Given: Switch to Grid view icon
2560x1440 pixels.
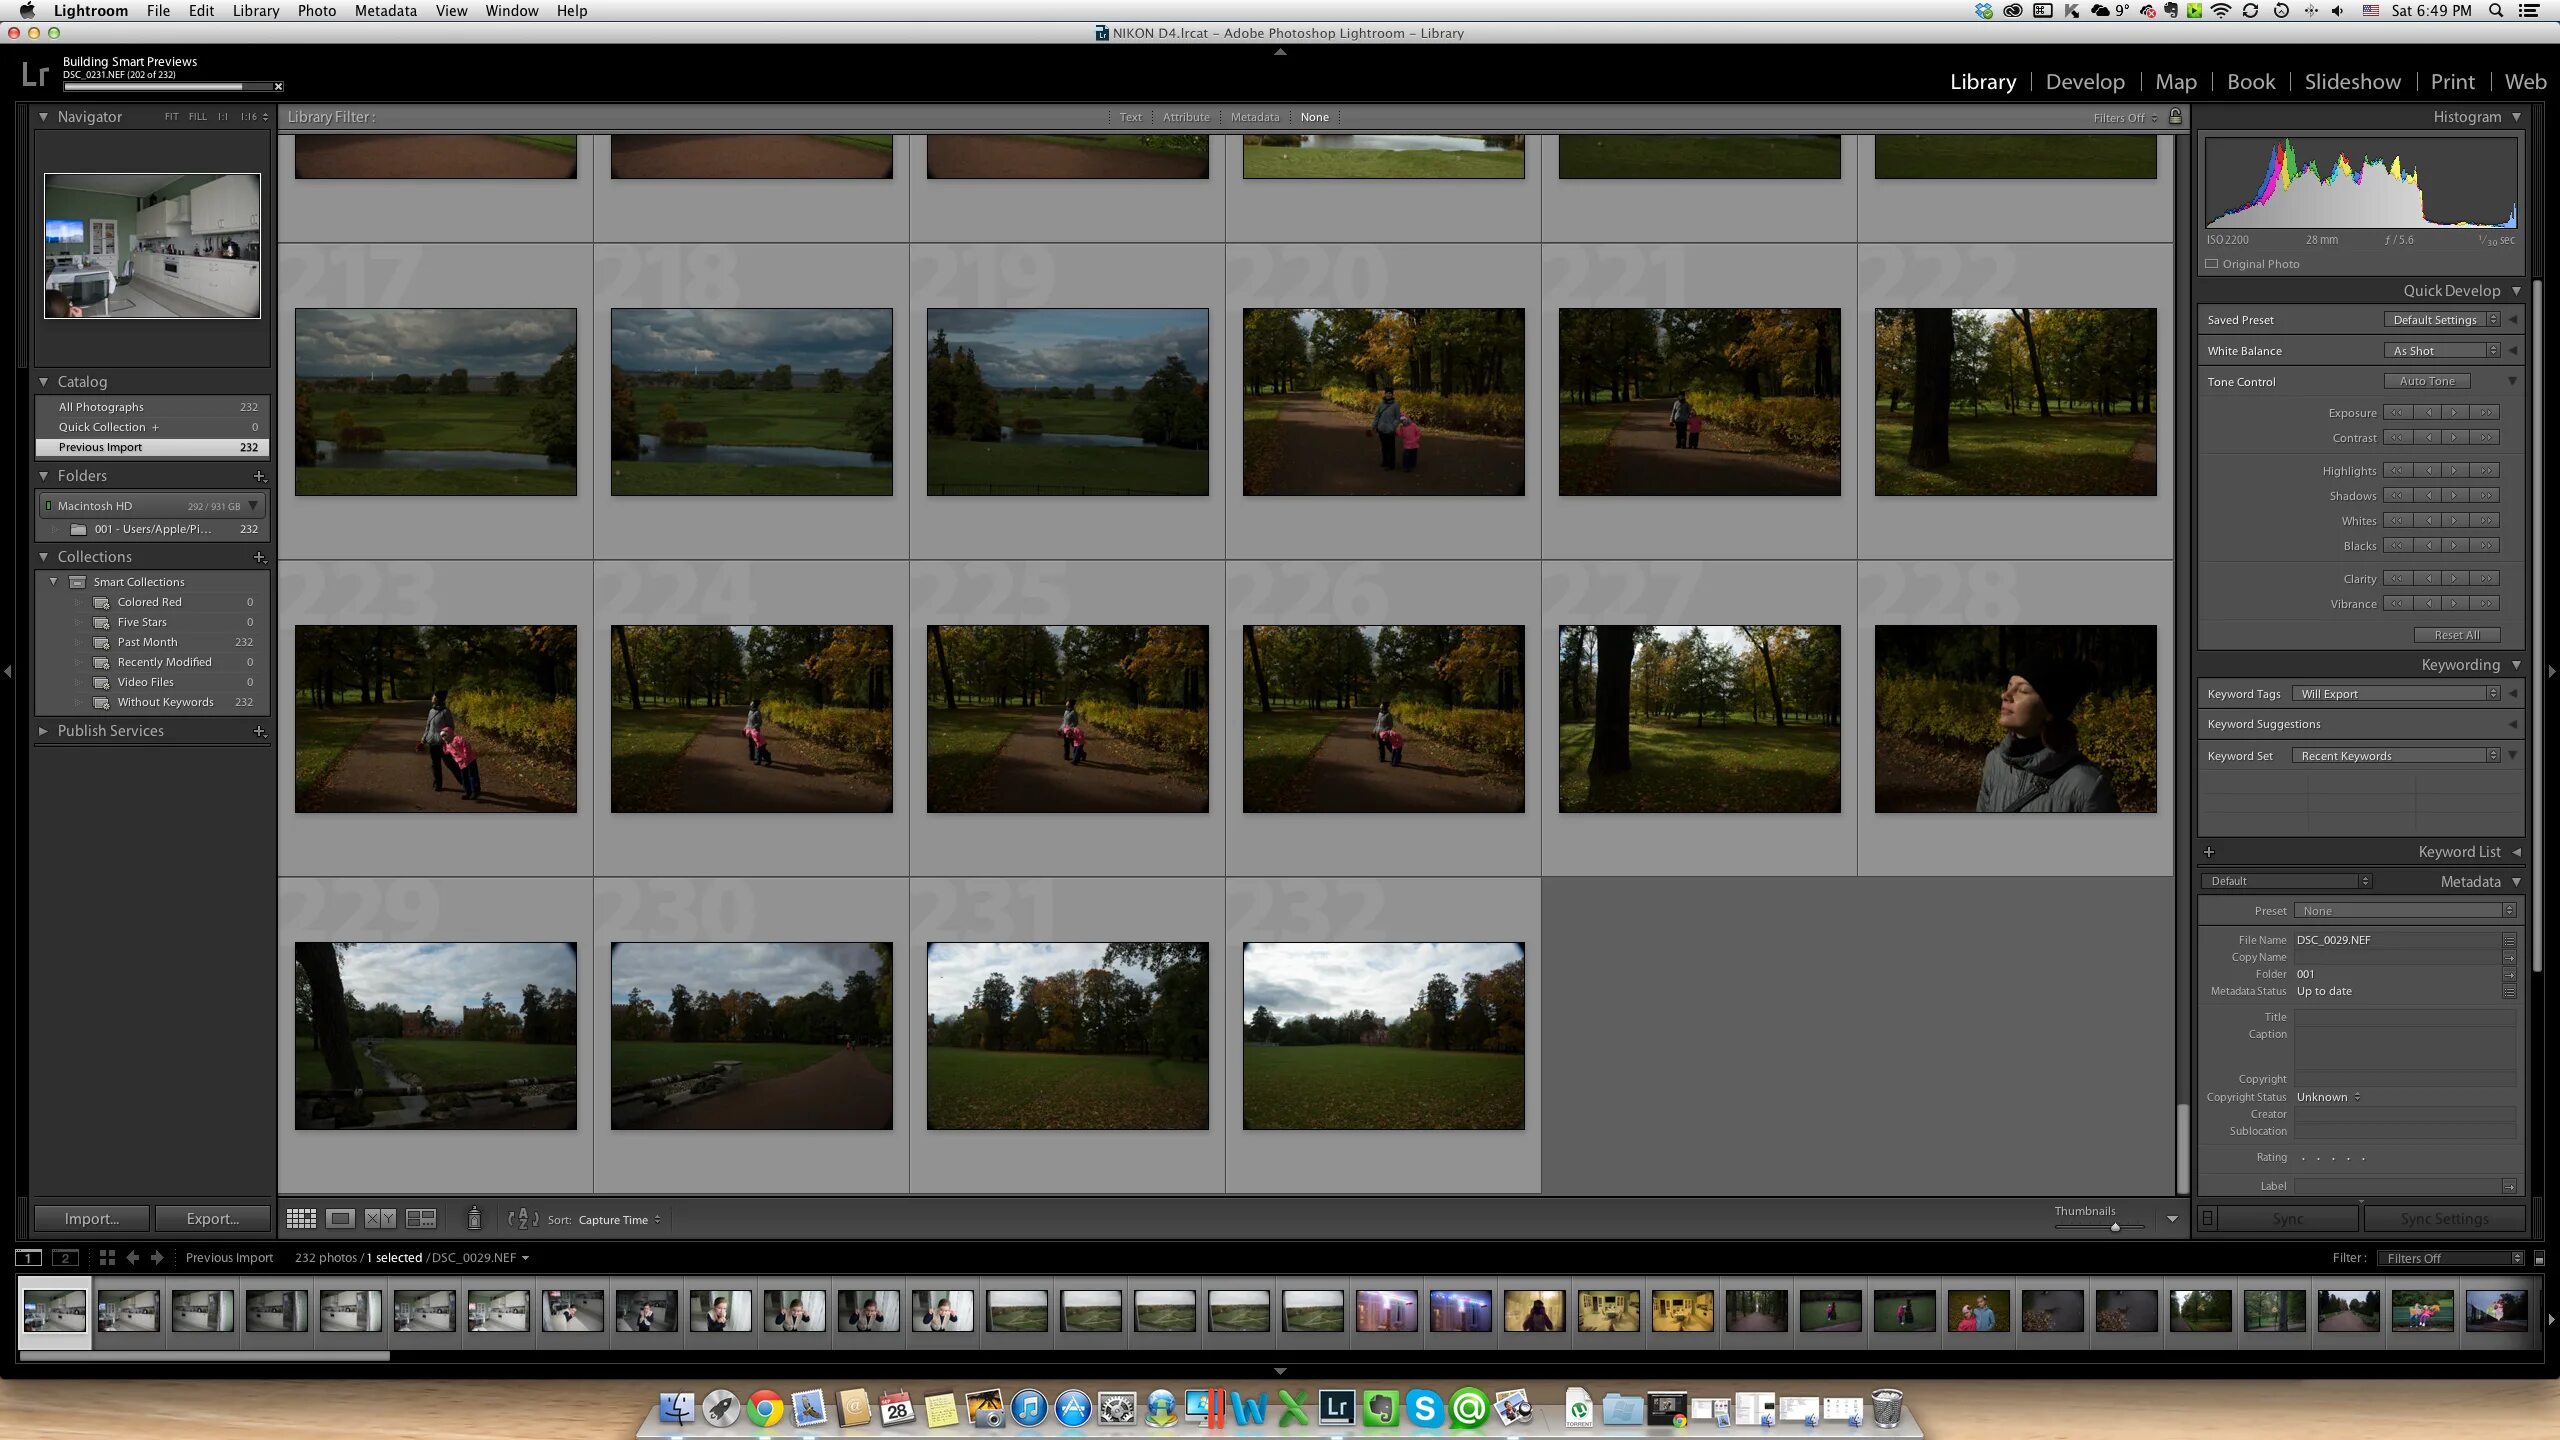Looking at the screenshot, I should (301, 1218).
